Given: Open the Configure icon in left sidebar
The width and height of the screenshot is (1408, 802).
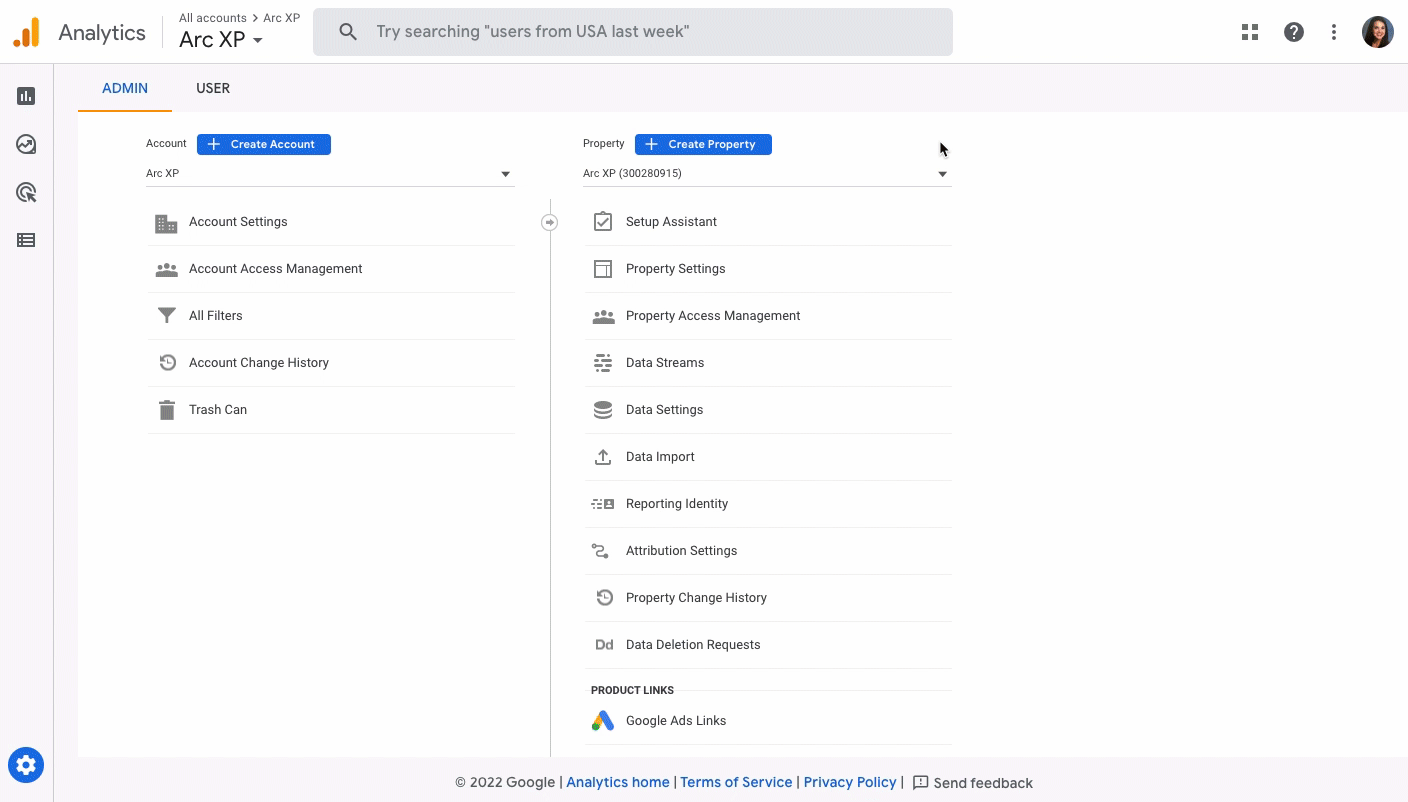Looking at the screenshot, I should coord(26,240).
